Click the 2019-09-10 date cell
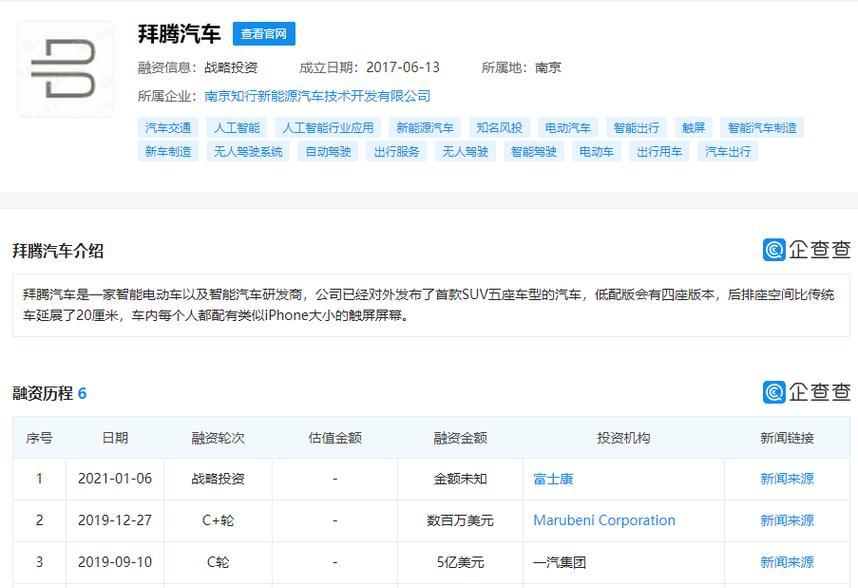 click(115, 562)
